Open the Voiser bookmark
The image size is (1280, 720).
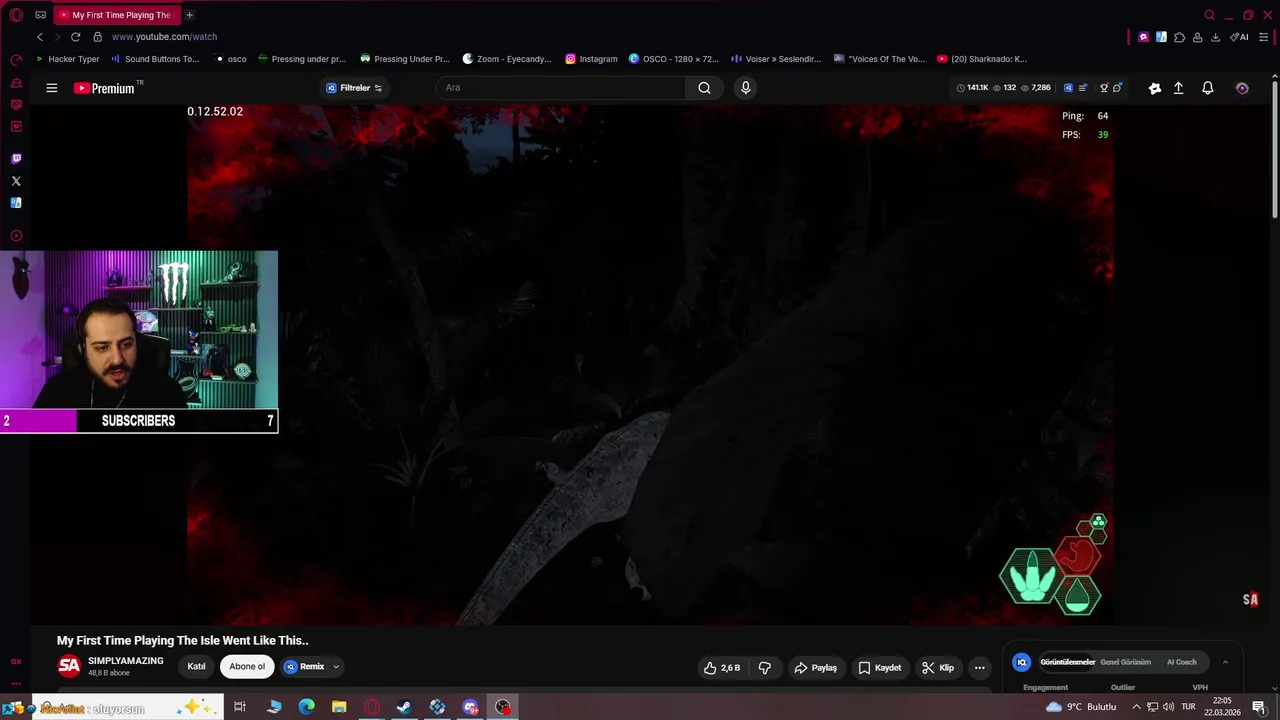point(776,59)
